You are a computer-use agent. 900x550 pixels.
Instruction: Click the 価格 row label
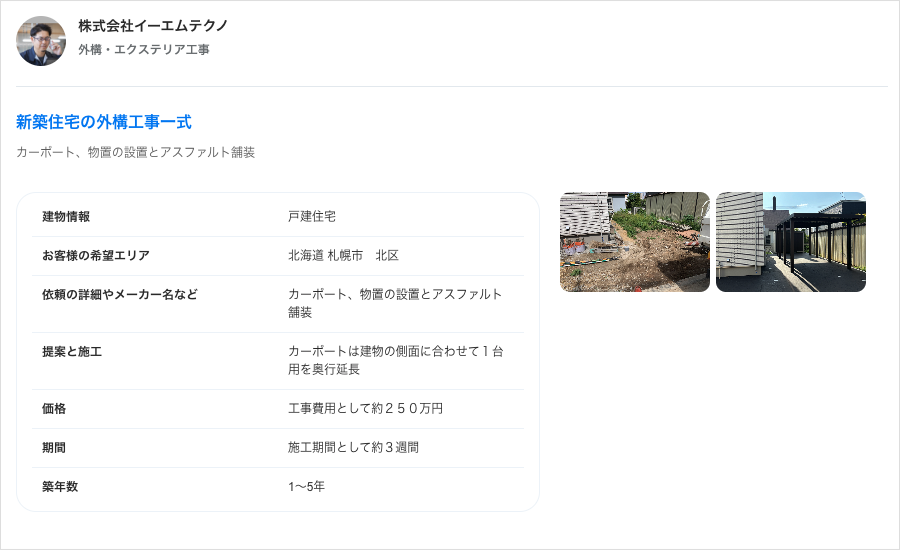tap(54, 409)
